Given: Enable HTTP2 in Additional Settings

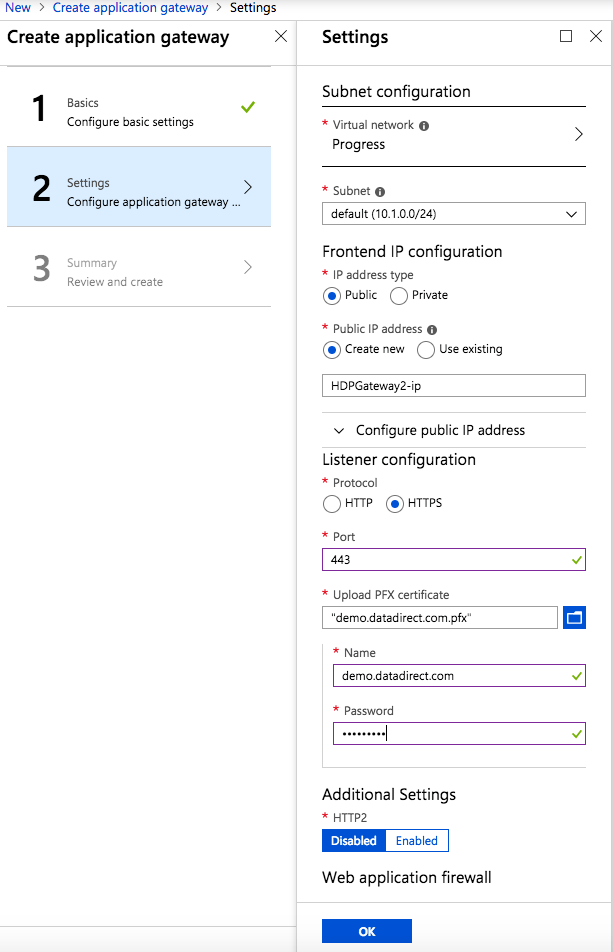Looking at the screenshot, I should click(x=416, y=841).
